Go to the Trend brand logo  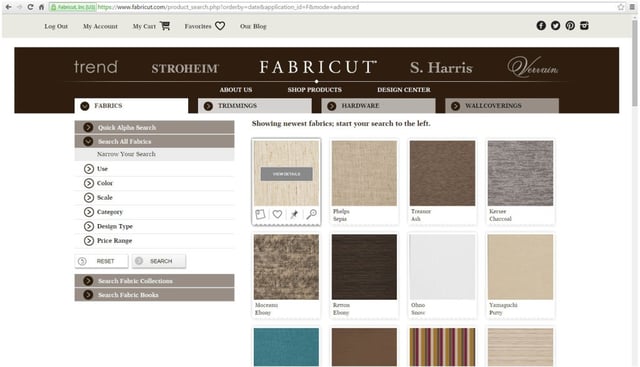pyautogui.click(x=96, y=67)
